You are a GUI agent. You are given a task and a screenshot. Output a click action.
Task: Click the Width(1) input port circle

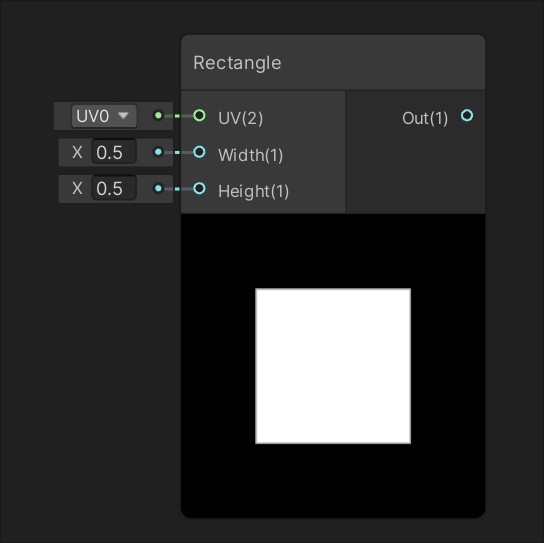(x=199, y=152)
